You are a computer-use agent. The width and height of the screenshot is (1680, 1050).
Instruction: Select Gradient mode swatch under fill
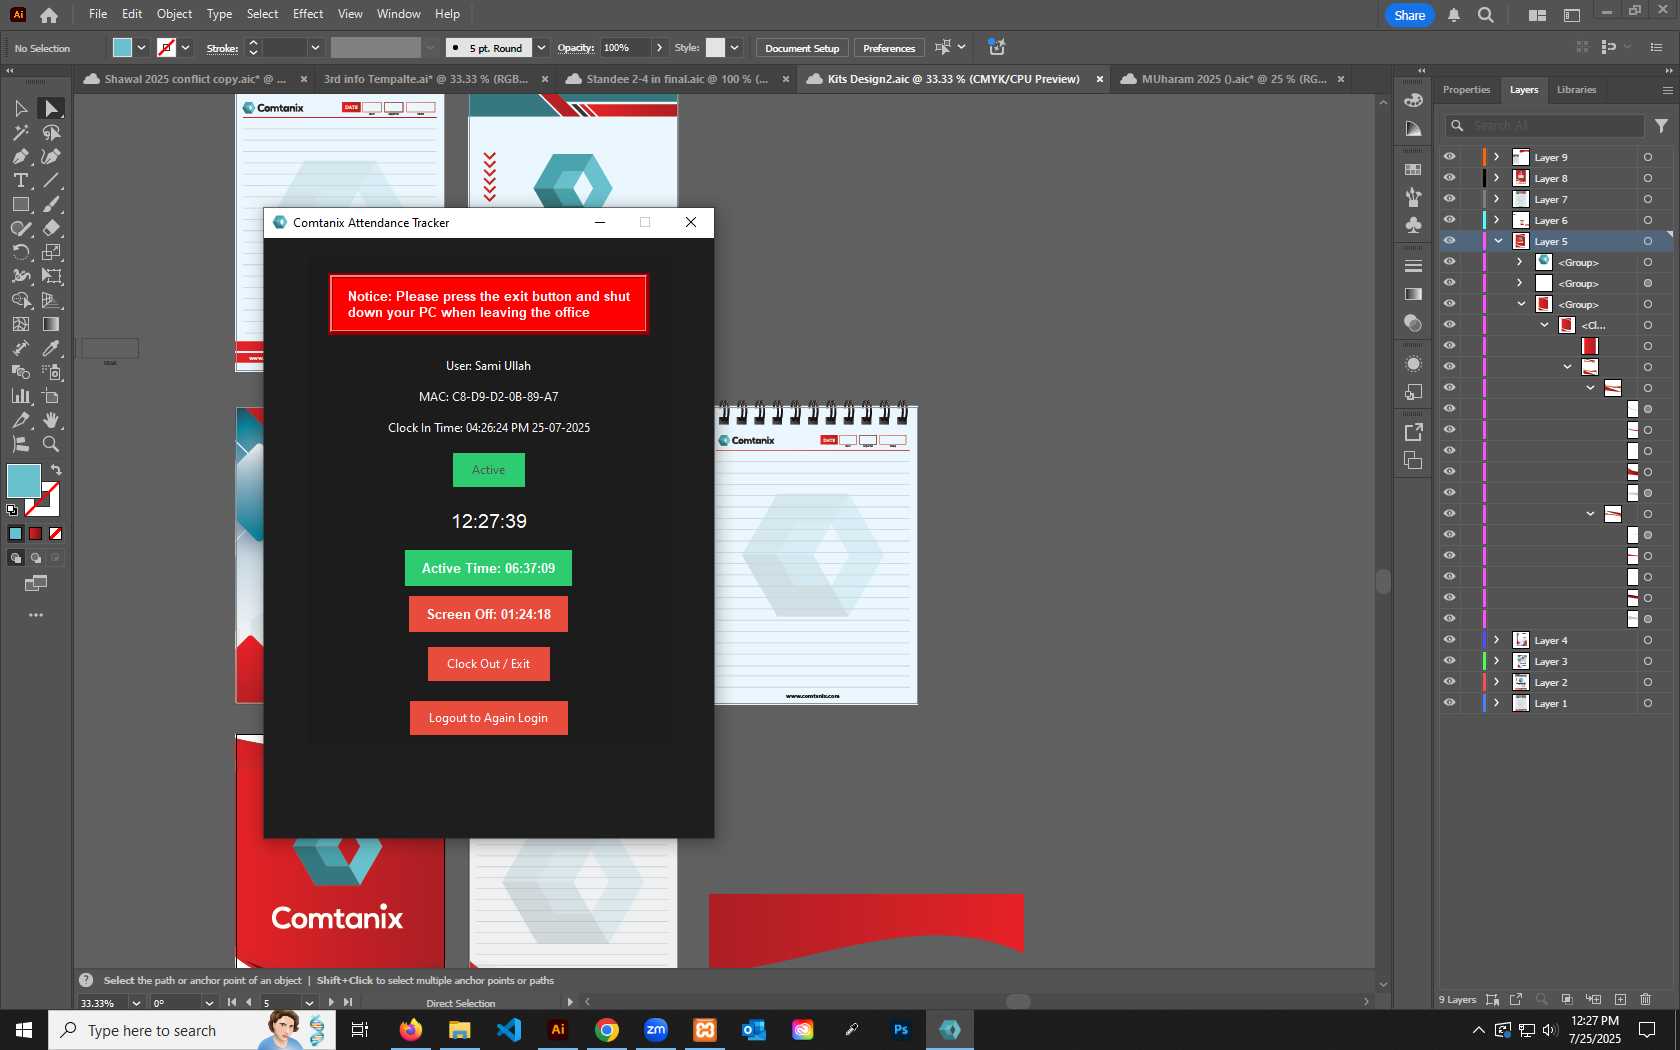pyautogui.click(x=35, y=534)
